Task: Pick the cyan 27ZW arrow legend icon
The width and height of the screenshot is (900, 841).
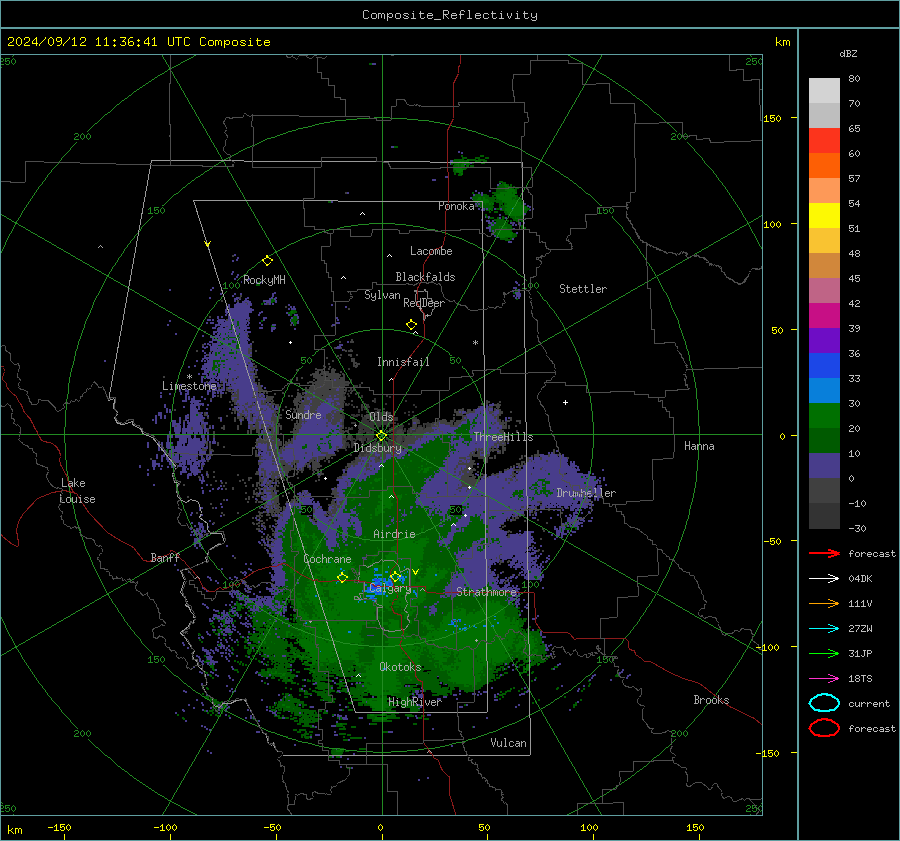Action: click(824, 629)
